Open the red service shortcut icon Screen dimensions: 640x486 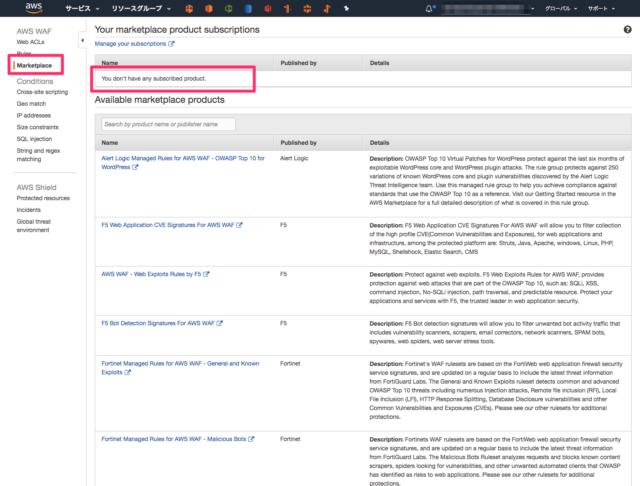(x=268, y=8)
